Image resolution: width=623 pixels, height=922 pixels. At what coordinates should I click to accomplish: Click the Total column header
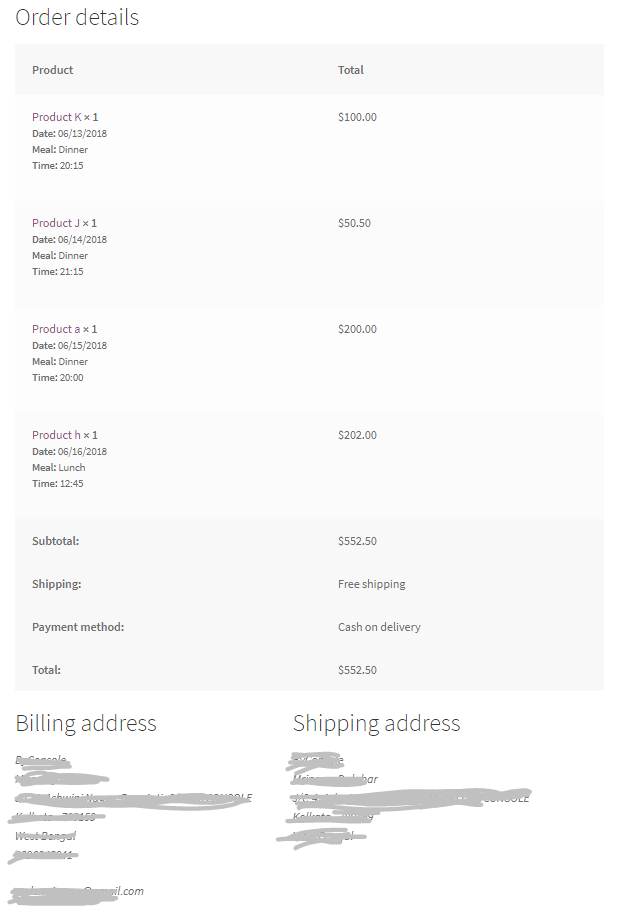(351, 70)
